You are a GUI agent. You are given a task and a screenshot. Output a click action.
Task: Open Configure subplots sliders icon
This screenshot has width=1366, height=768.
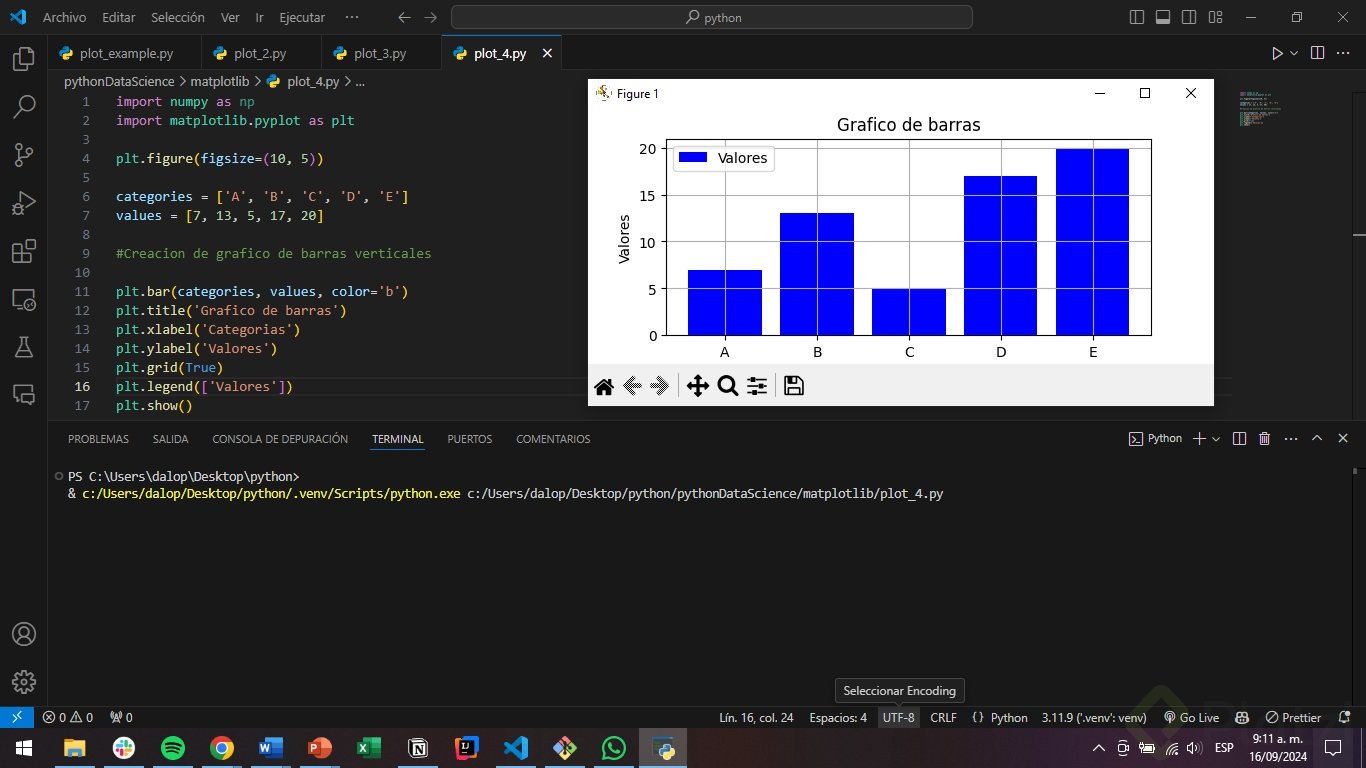pyautogui.click(x=757, y=386)
